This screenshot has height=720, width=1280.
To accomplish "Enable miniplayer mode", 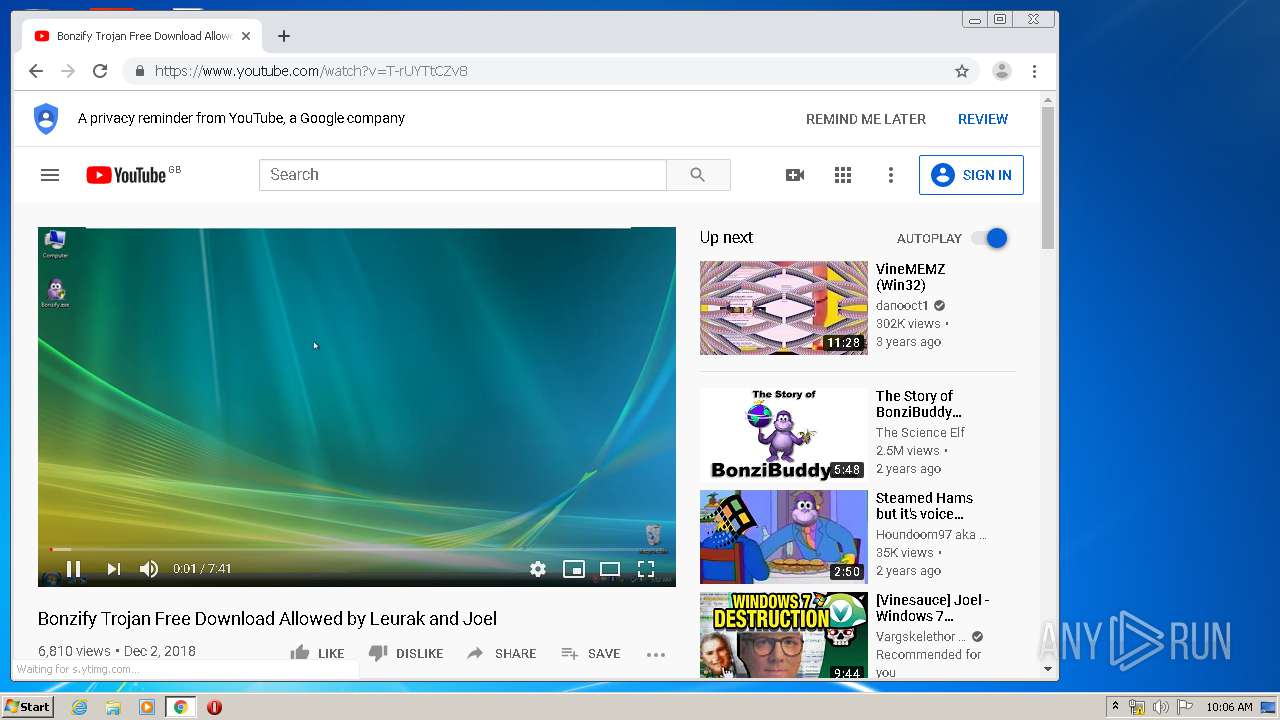I will tap(574, 569).
